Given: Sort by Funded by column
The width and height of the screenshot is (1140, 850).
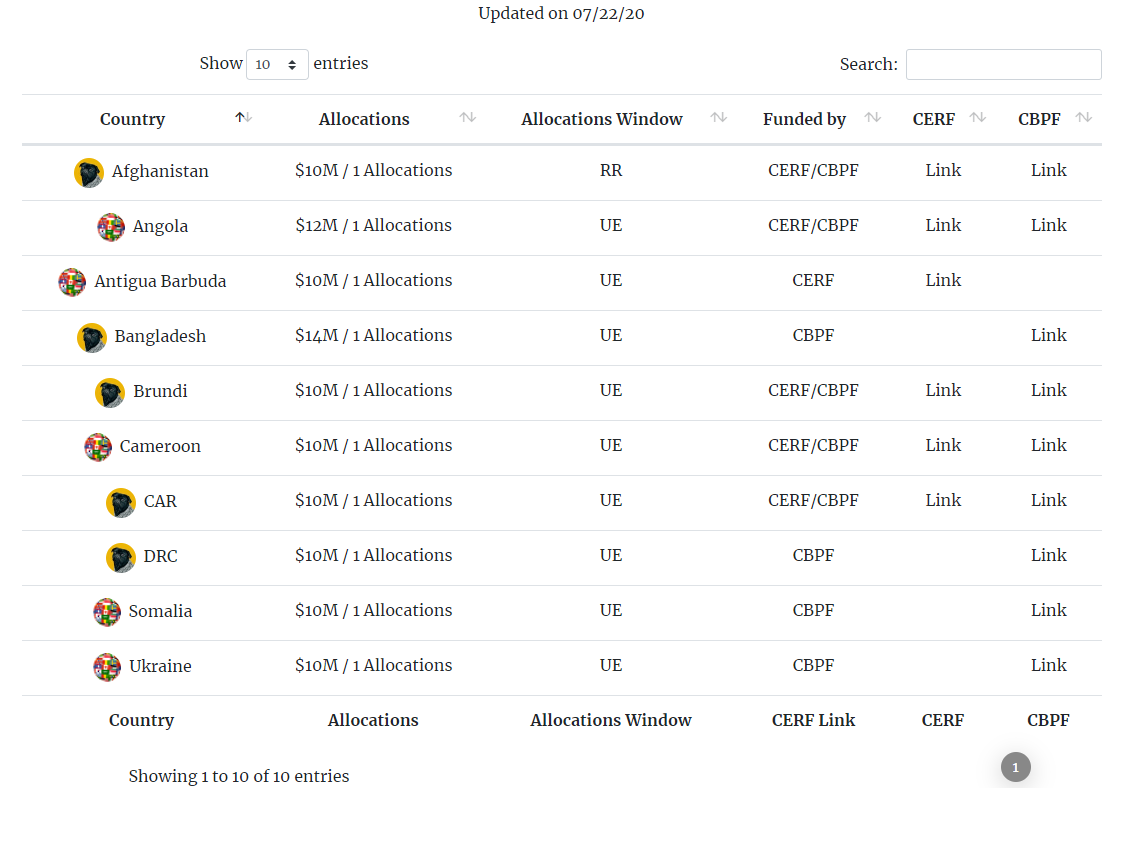Looking at the screenshot, I should (872, 118).
